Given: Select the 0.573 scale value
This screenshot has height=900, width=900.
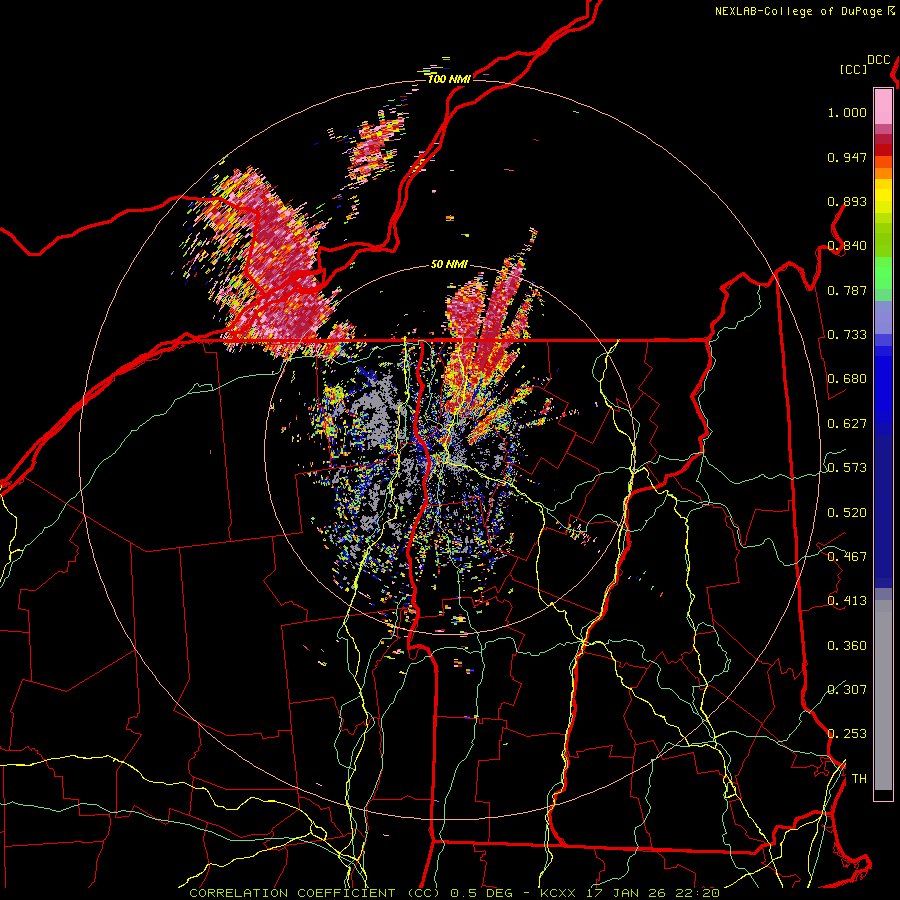Looking at the screenshot, I should (847, 468).
